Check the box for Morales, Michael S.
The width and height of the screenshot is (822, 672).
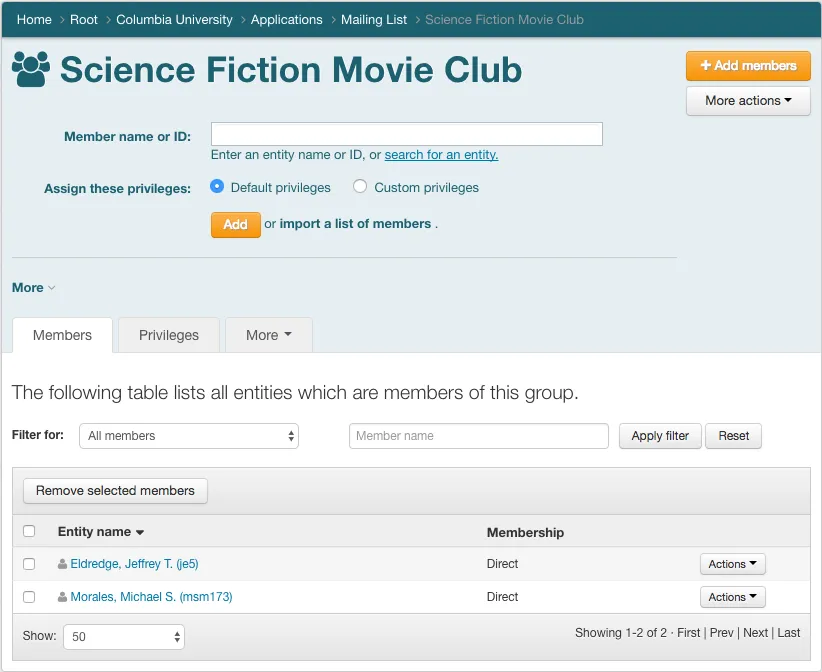click(29, 597)
